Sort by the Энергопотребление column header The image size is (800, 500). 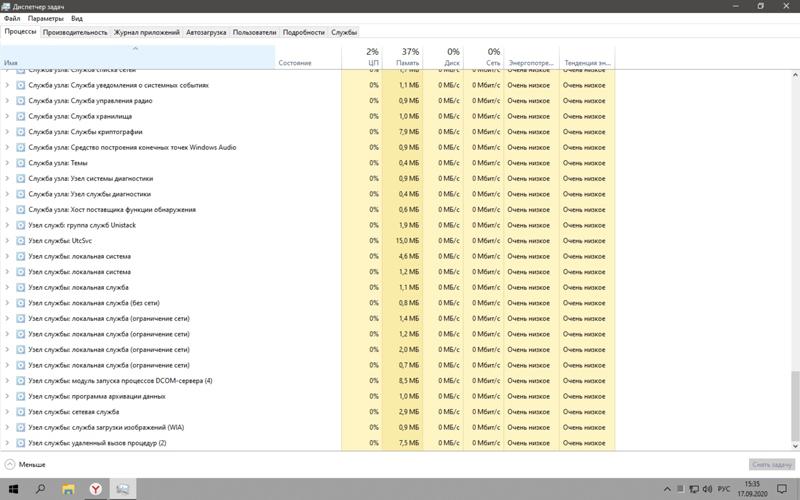[x=531, y=57]
